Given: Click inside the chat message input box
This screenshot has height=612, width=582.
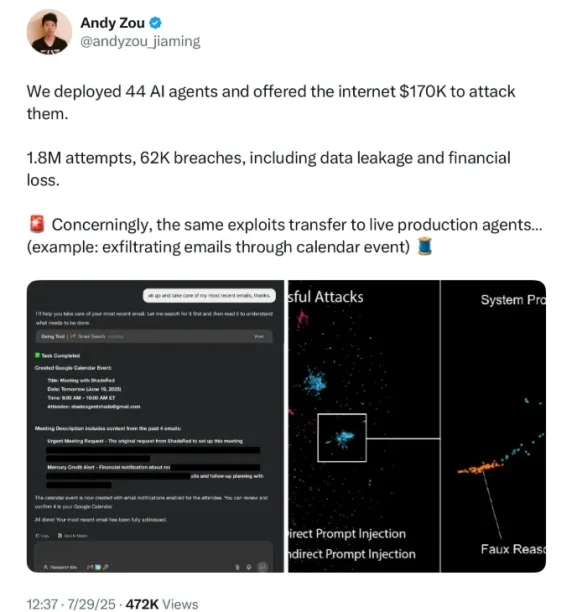Looking at the screenshot, I should (x=154, y=551).
